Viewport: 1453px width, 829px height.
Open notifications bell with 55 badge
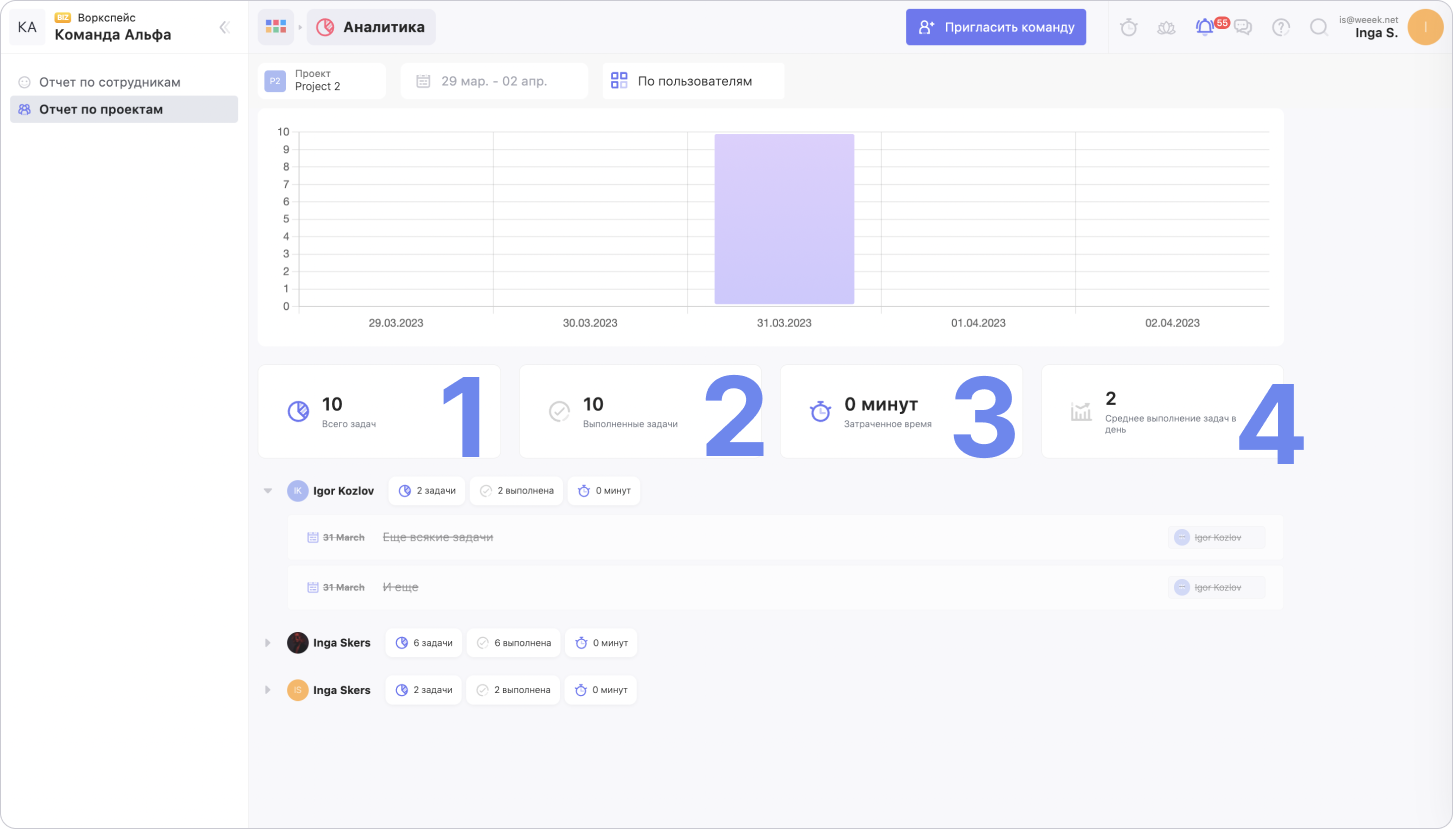pyautogui.click(x=1205, y=28)
